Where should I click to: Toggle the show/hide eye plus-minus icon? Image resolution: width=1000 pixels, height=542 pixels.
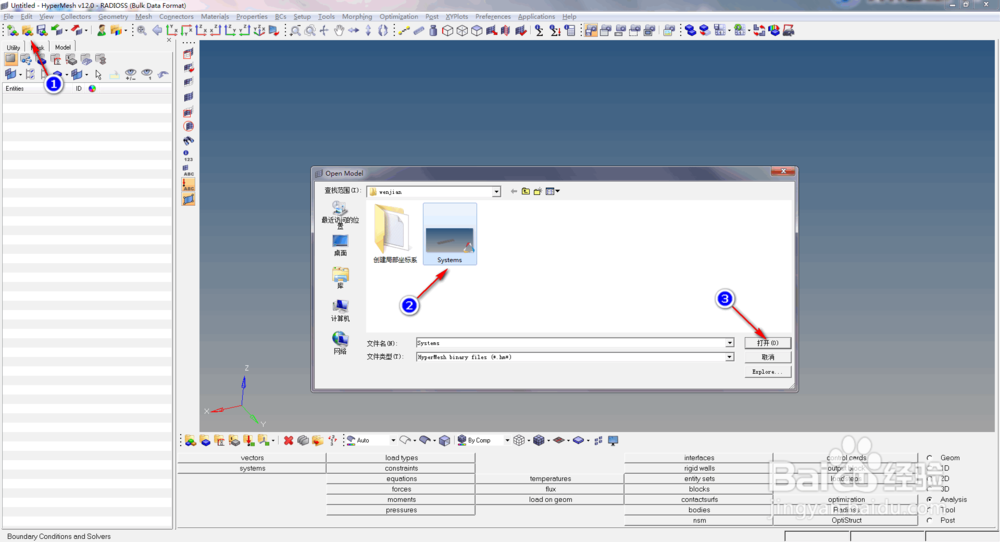pyautogui.click(x=131, y=75)
